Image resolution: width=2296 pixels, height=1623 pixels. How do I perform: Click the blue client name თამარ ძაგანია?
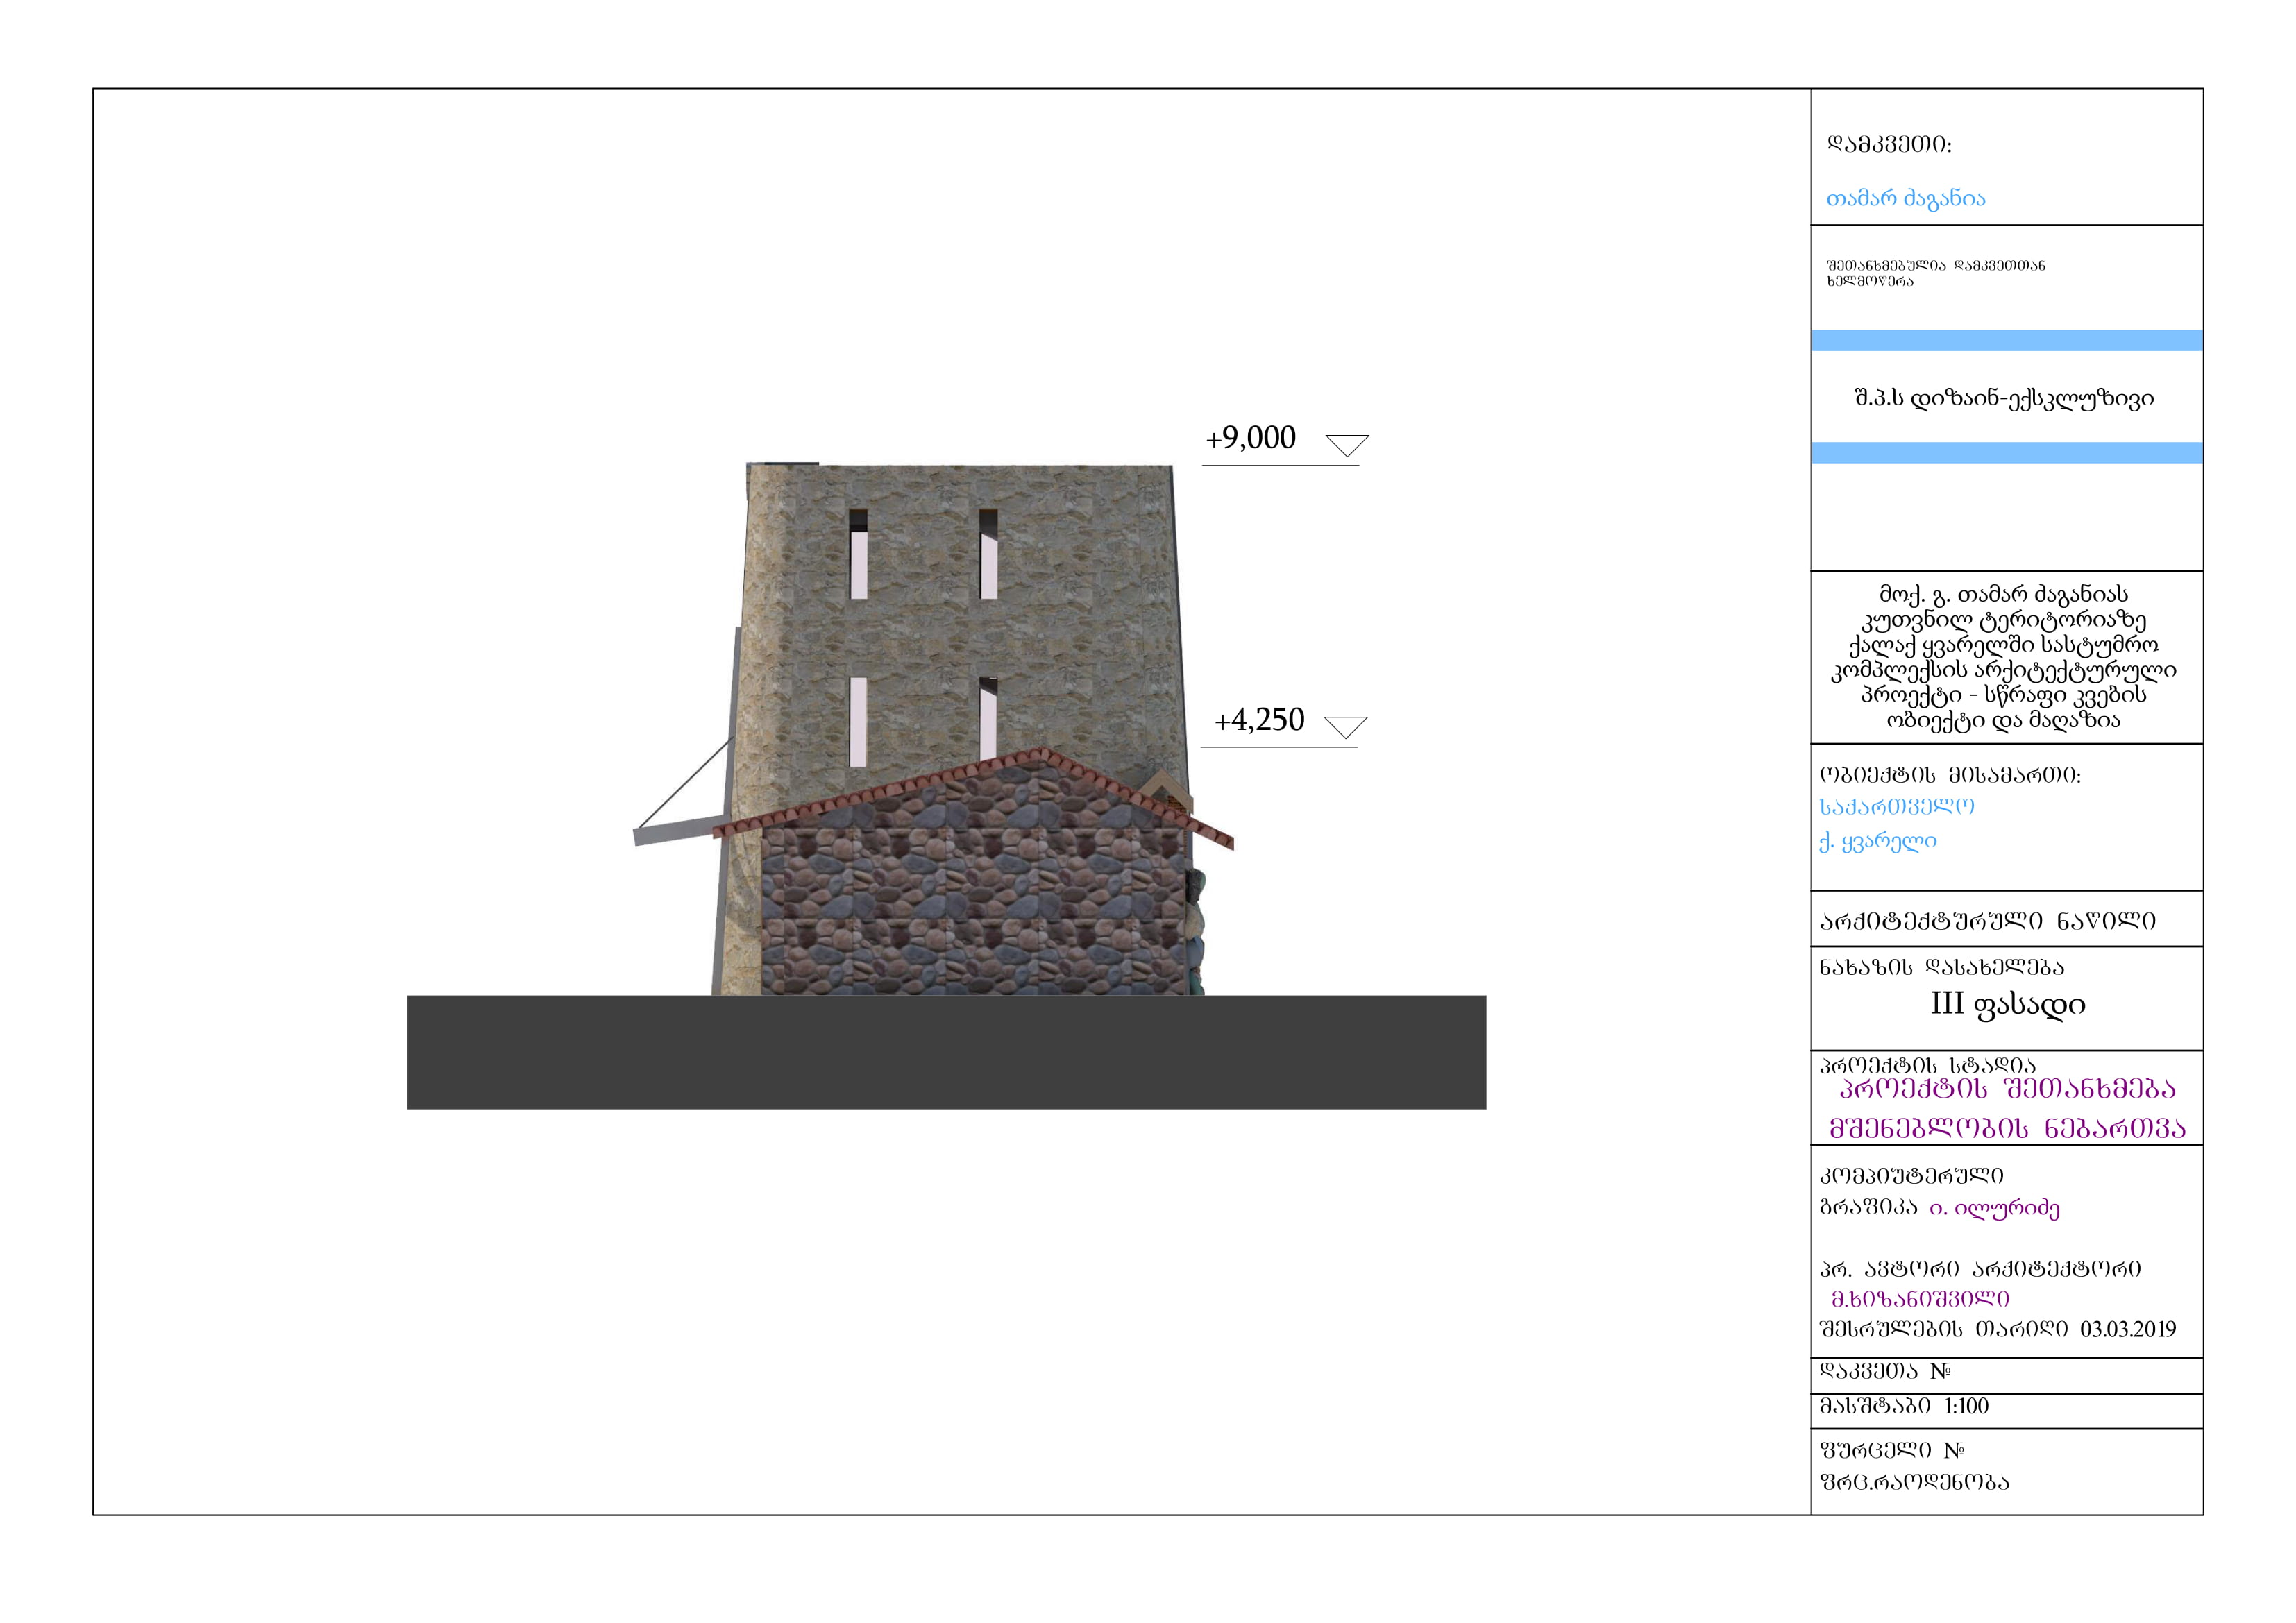point(1905,199)
